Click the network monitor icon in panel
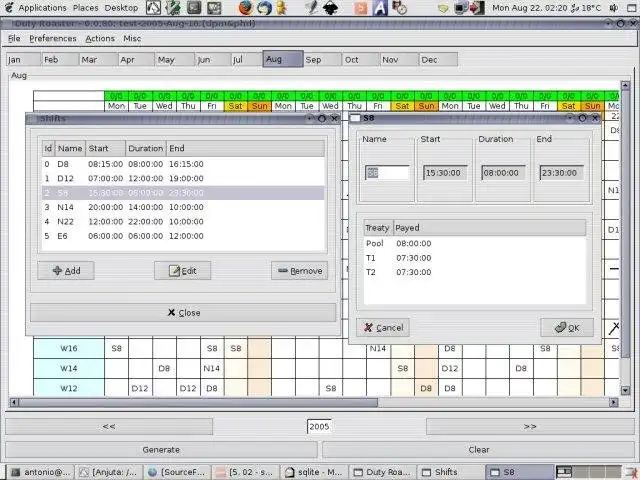The image size is (640, 480). [461, 8]
